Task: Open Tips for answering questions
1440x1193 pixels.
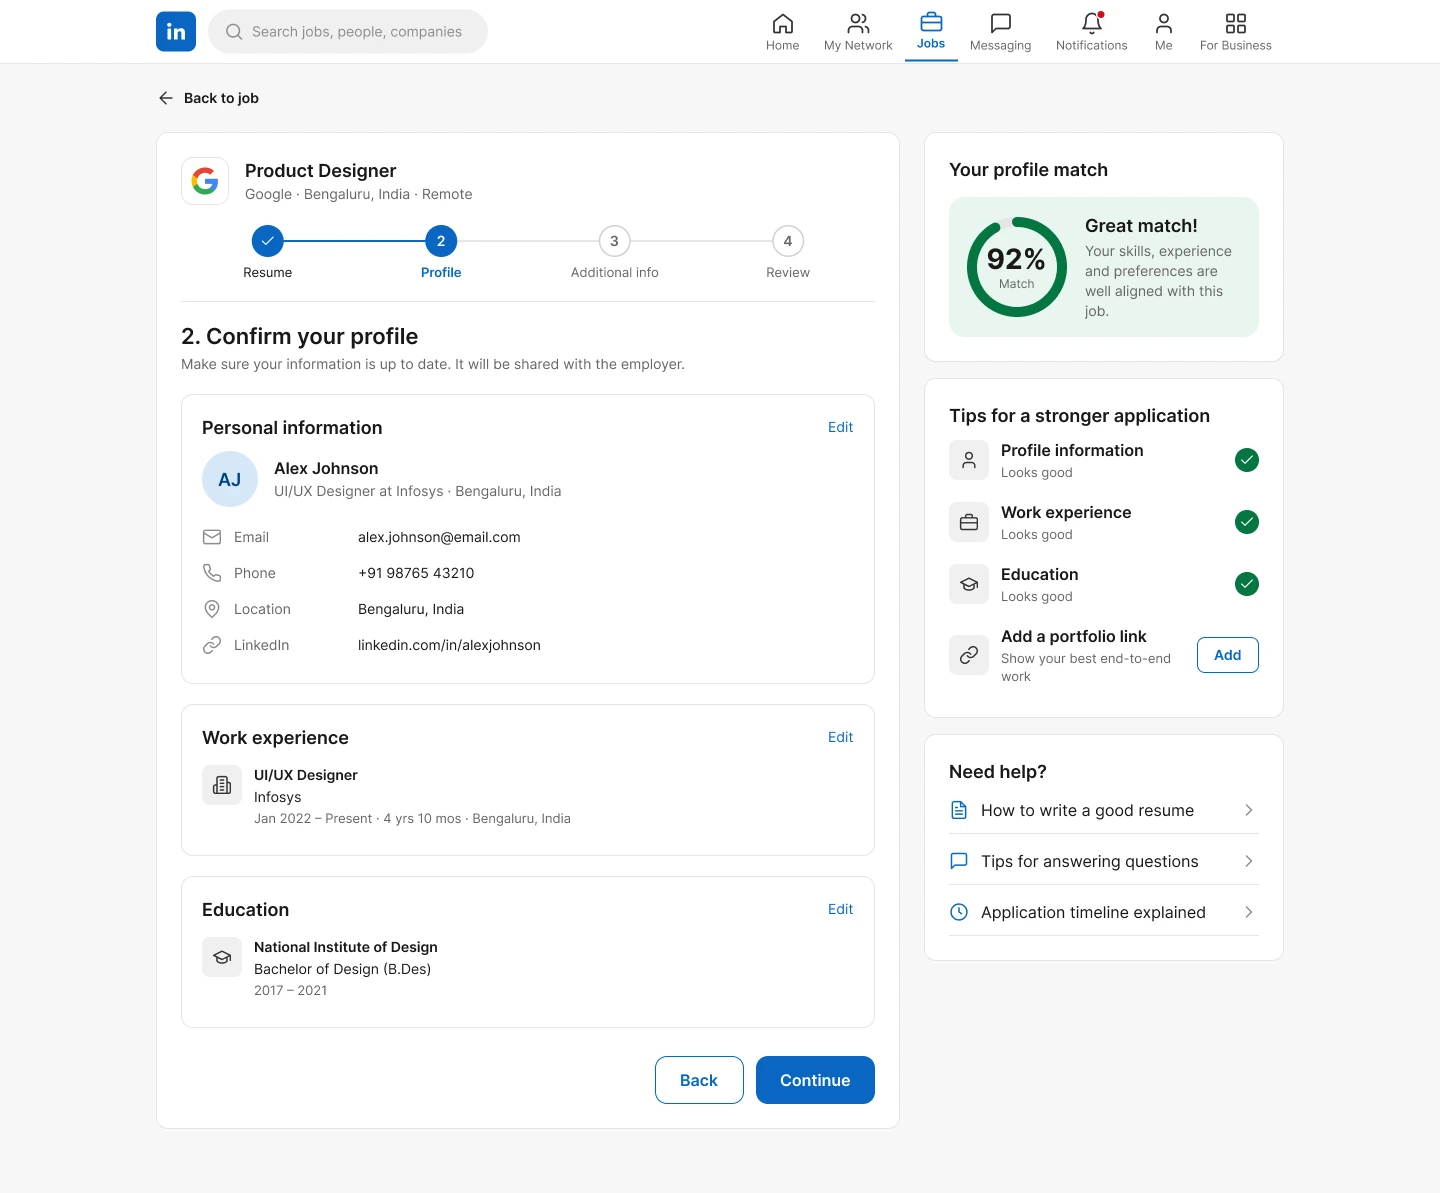Action: pos(1103,861)
